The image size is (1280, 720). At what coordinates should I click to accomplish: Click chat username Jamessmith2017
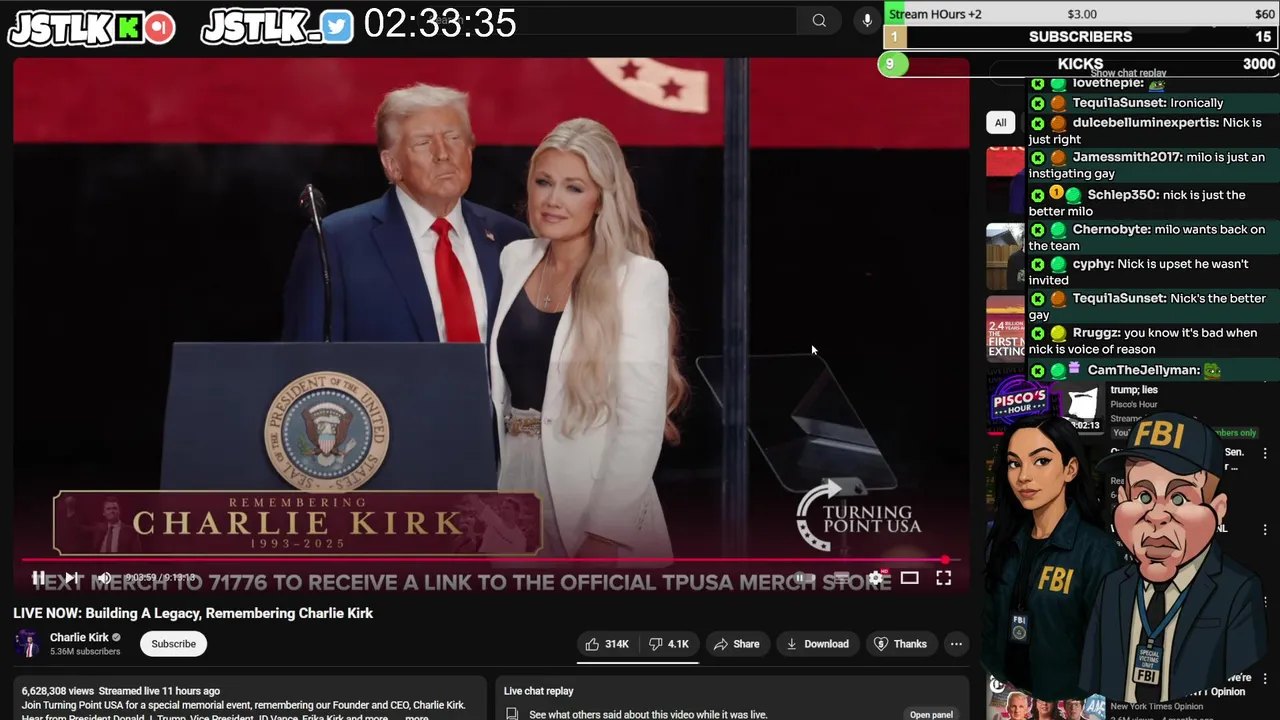click(1126, 157)
